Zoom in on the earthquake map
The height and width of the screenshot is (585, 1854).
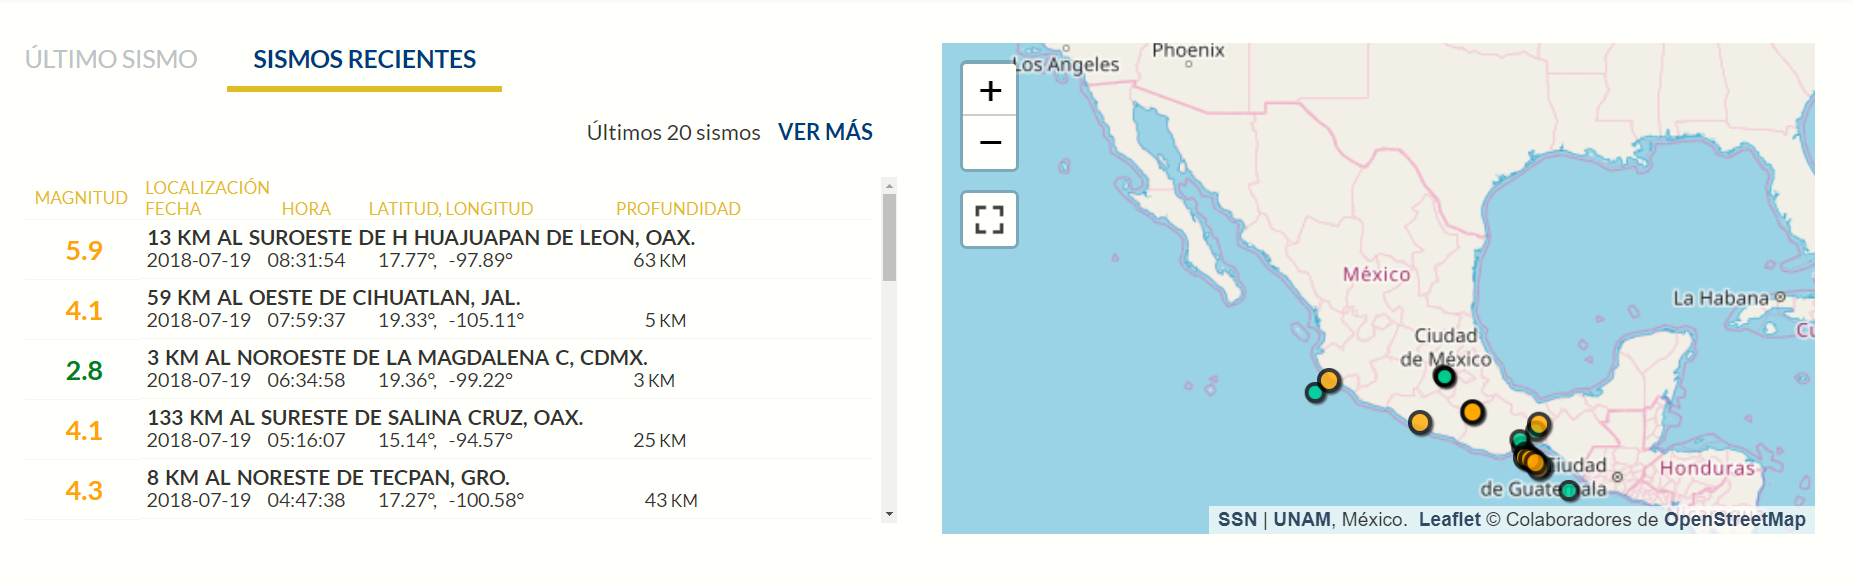pos(990,91)
